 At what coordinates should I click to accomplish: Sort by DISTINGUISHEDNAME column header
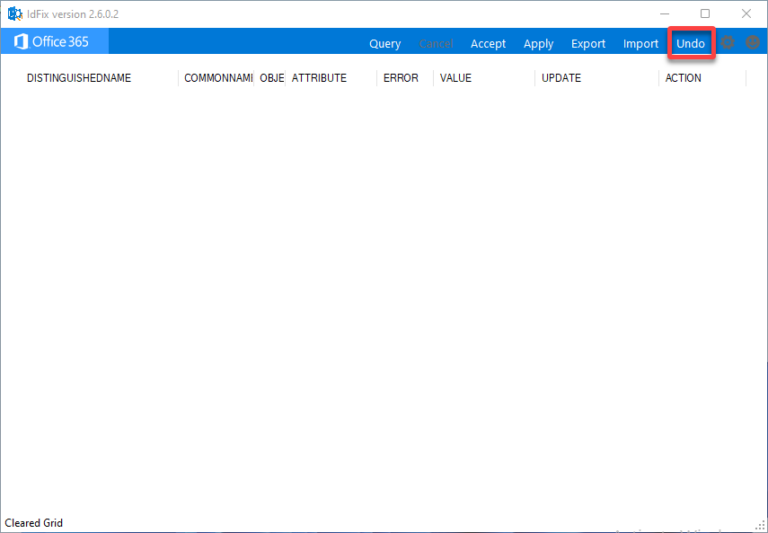79,78
